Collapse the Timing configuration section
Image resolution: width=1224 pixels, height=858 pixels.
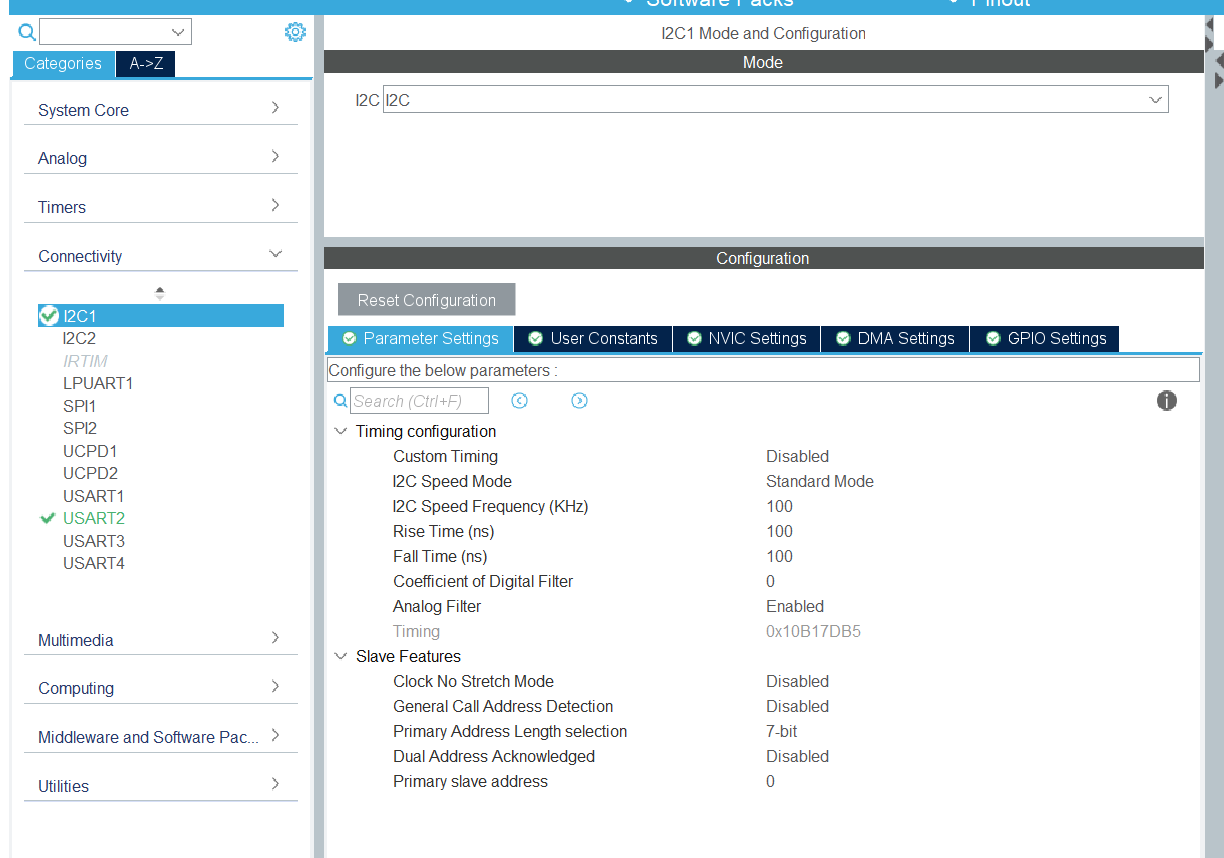tap(341, 432)
